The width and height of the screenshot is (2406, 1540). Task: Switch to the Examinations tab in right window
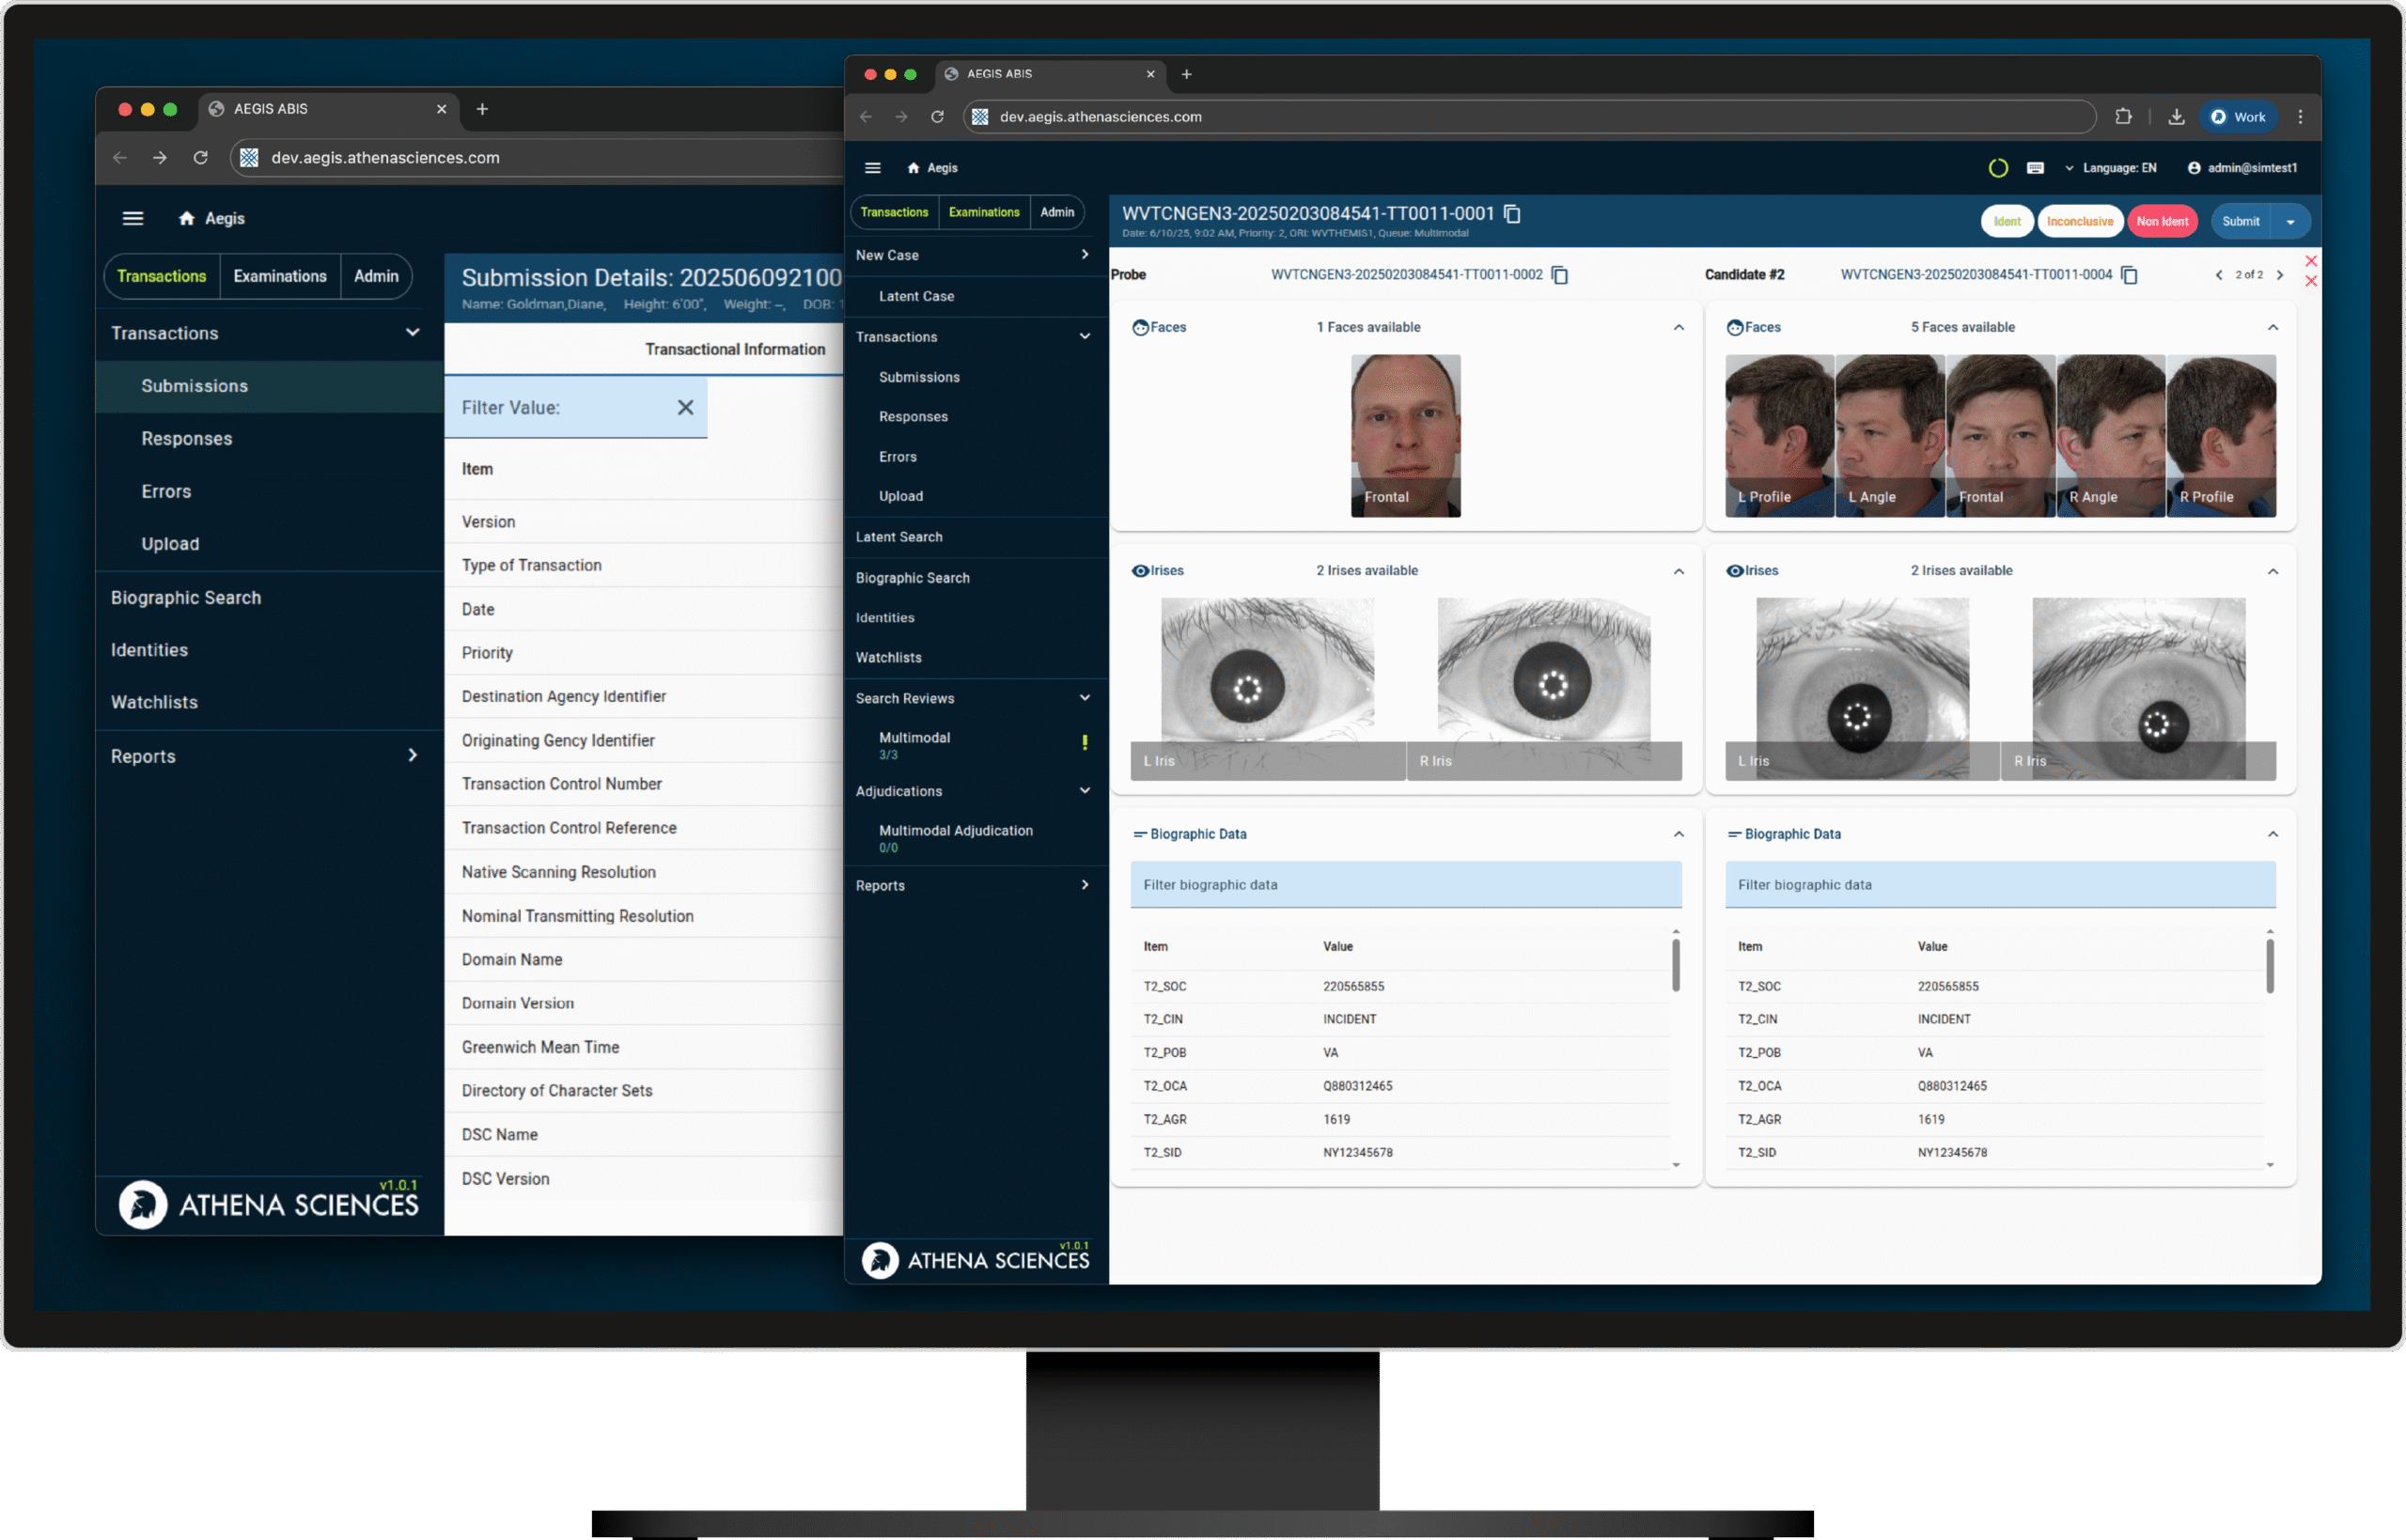click(x=983, y=212)
